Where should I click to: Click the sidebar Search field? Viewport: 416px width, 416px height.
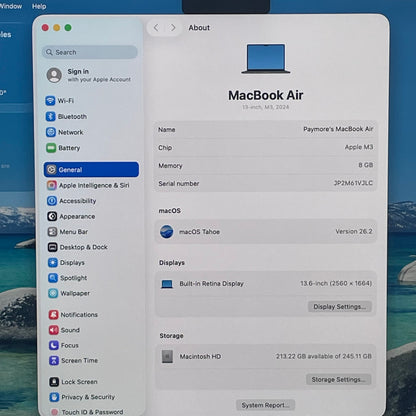click(x=90, y=52)
